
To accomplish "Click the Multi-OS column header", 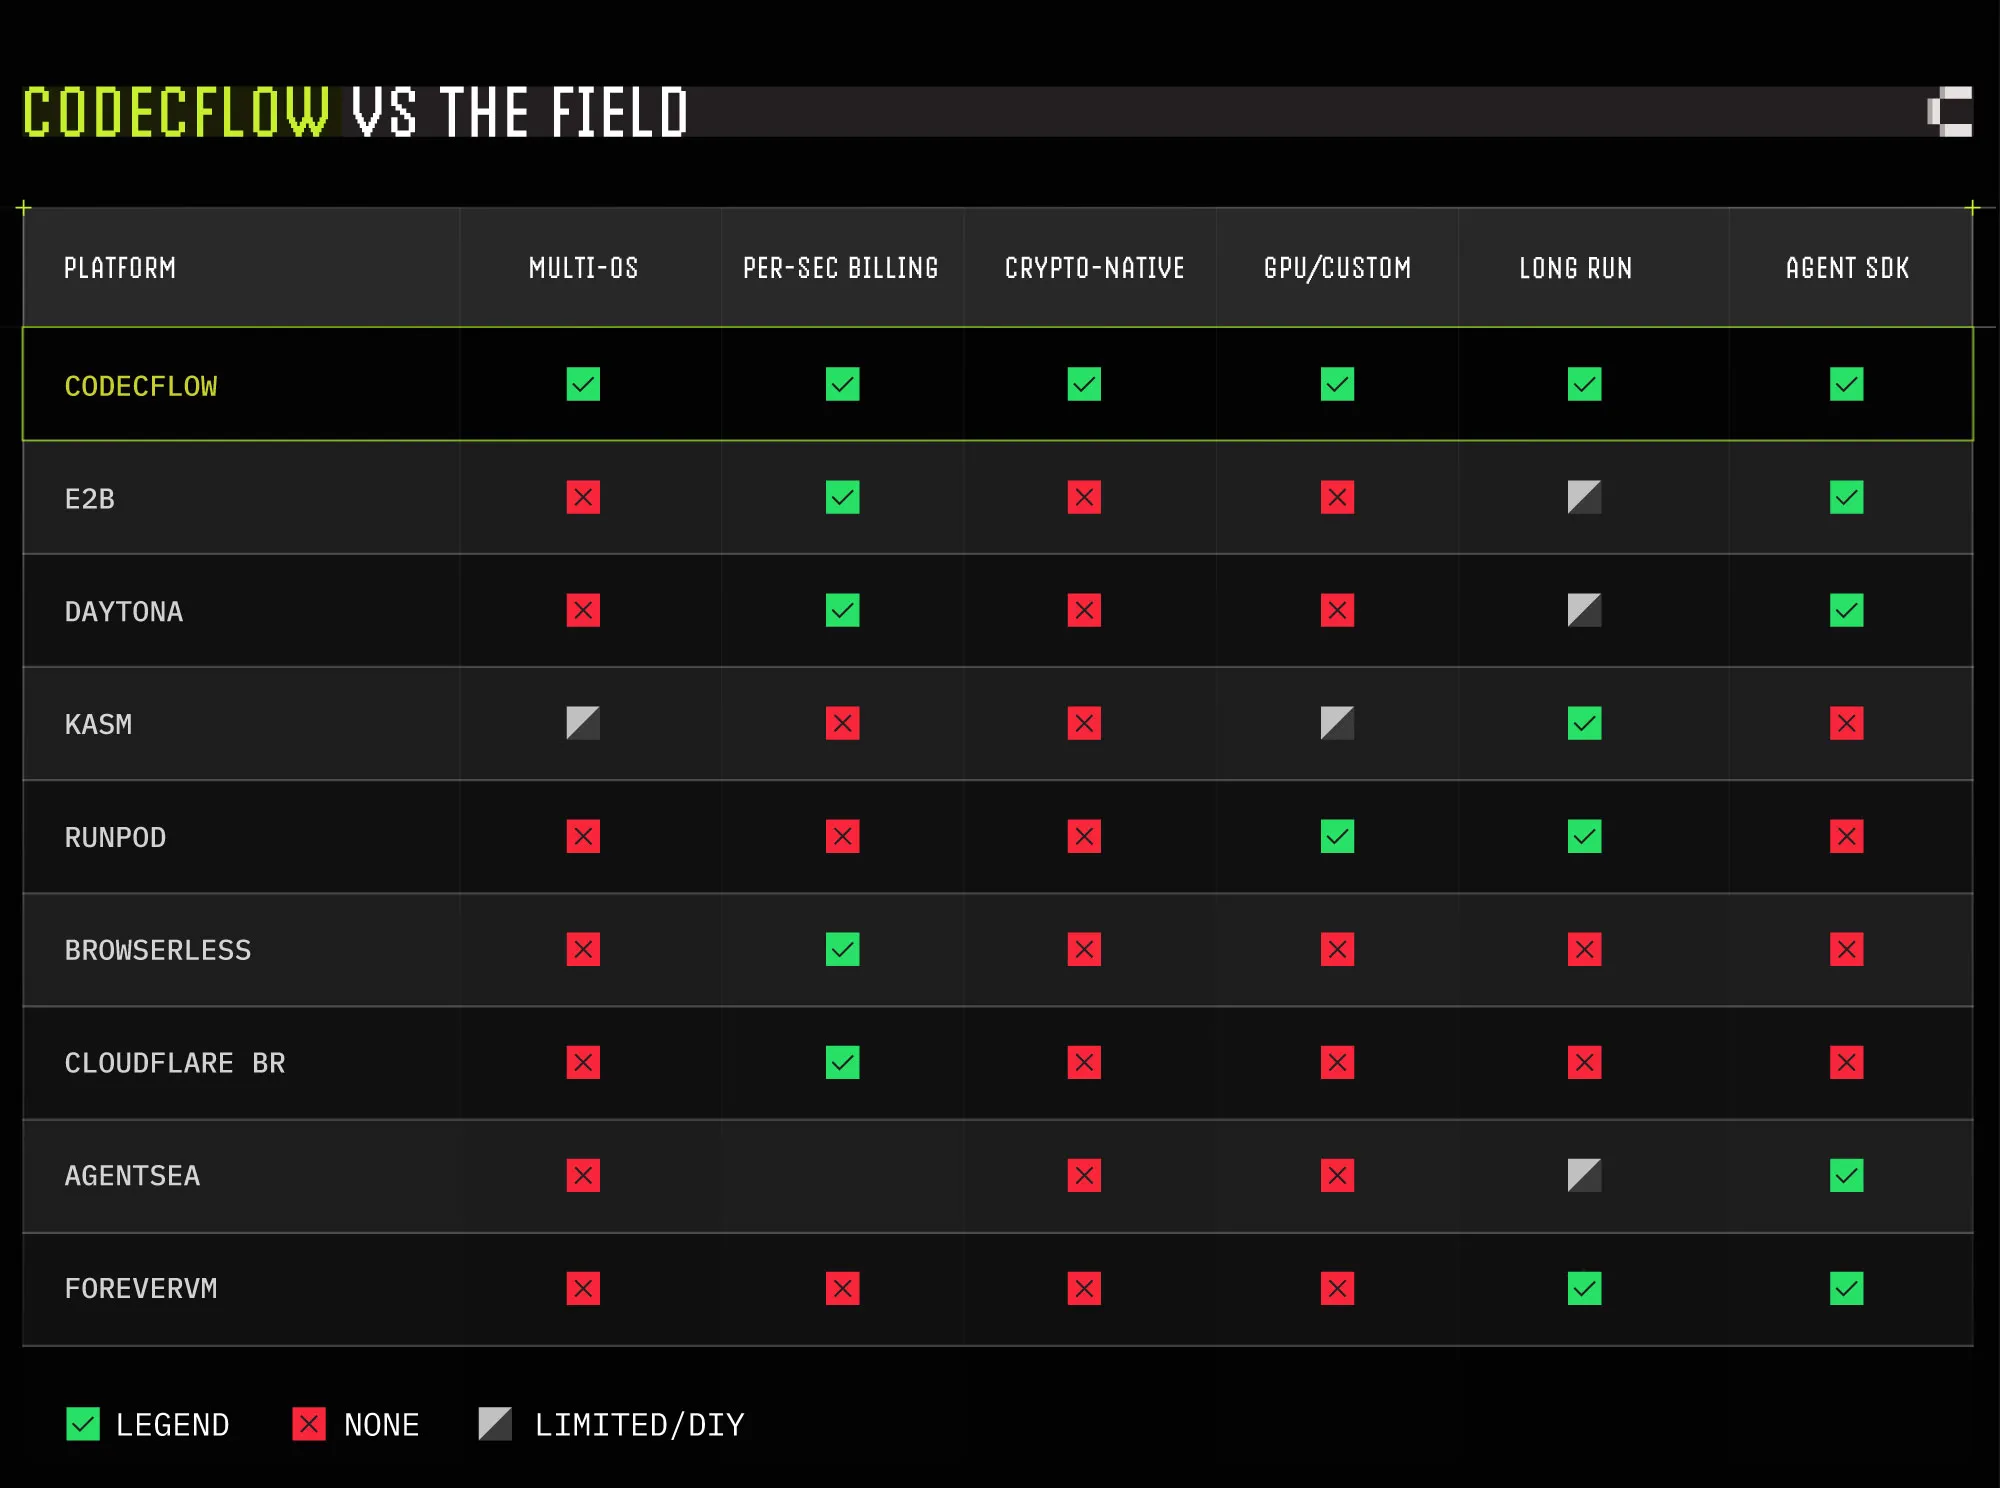I will (583, 268).
